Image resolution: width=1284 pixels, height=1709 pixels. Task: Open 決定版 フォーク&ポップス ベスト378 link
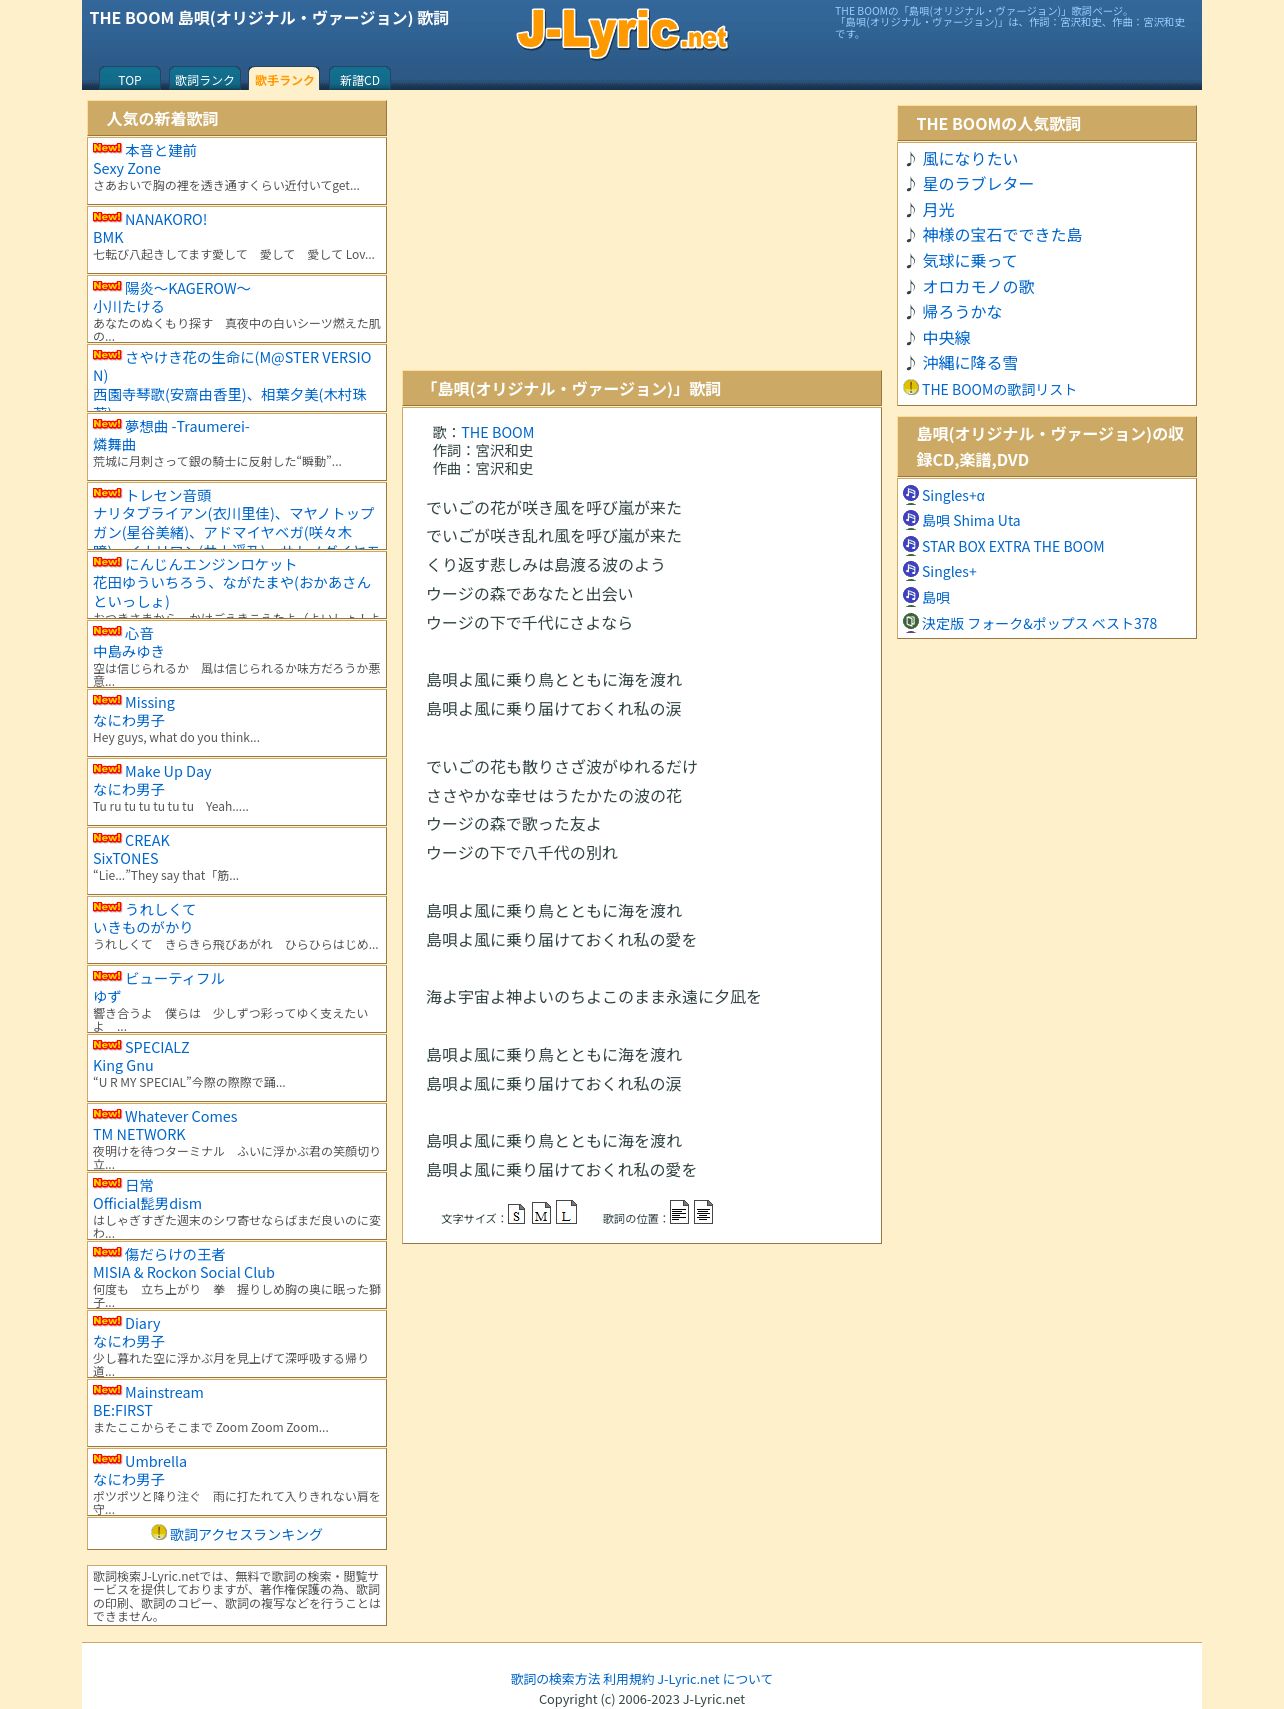[x=1039, y=623]
